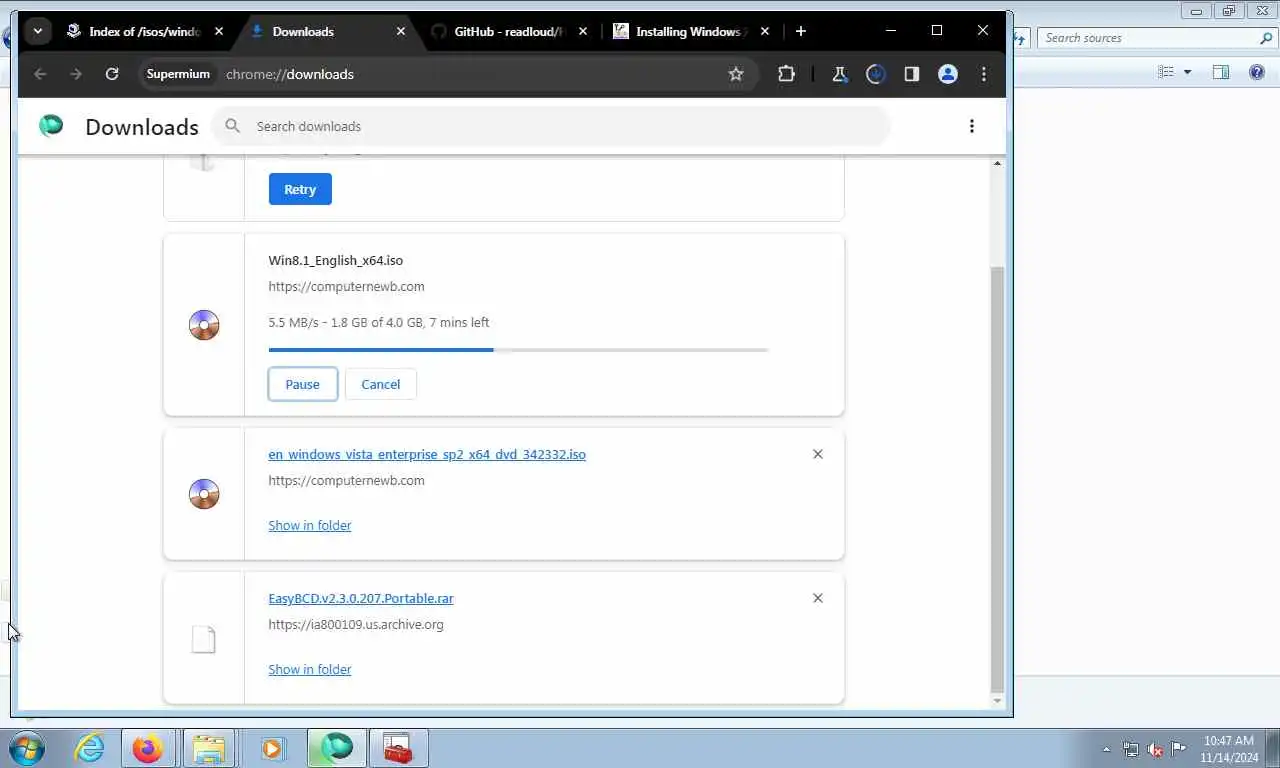Open the EasyBCD.v2.3.0.207.Portable.rar link

click(361, 598)
